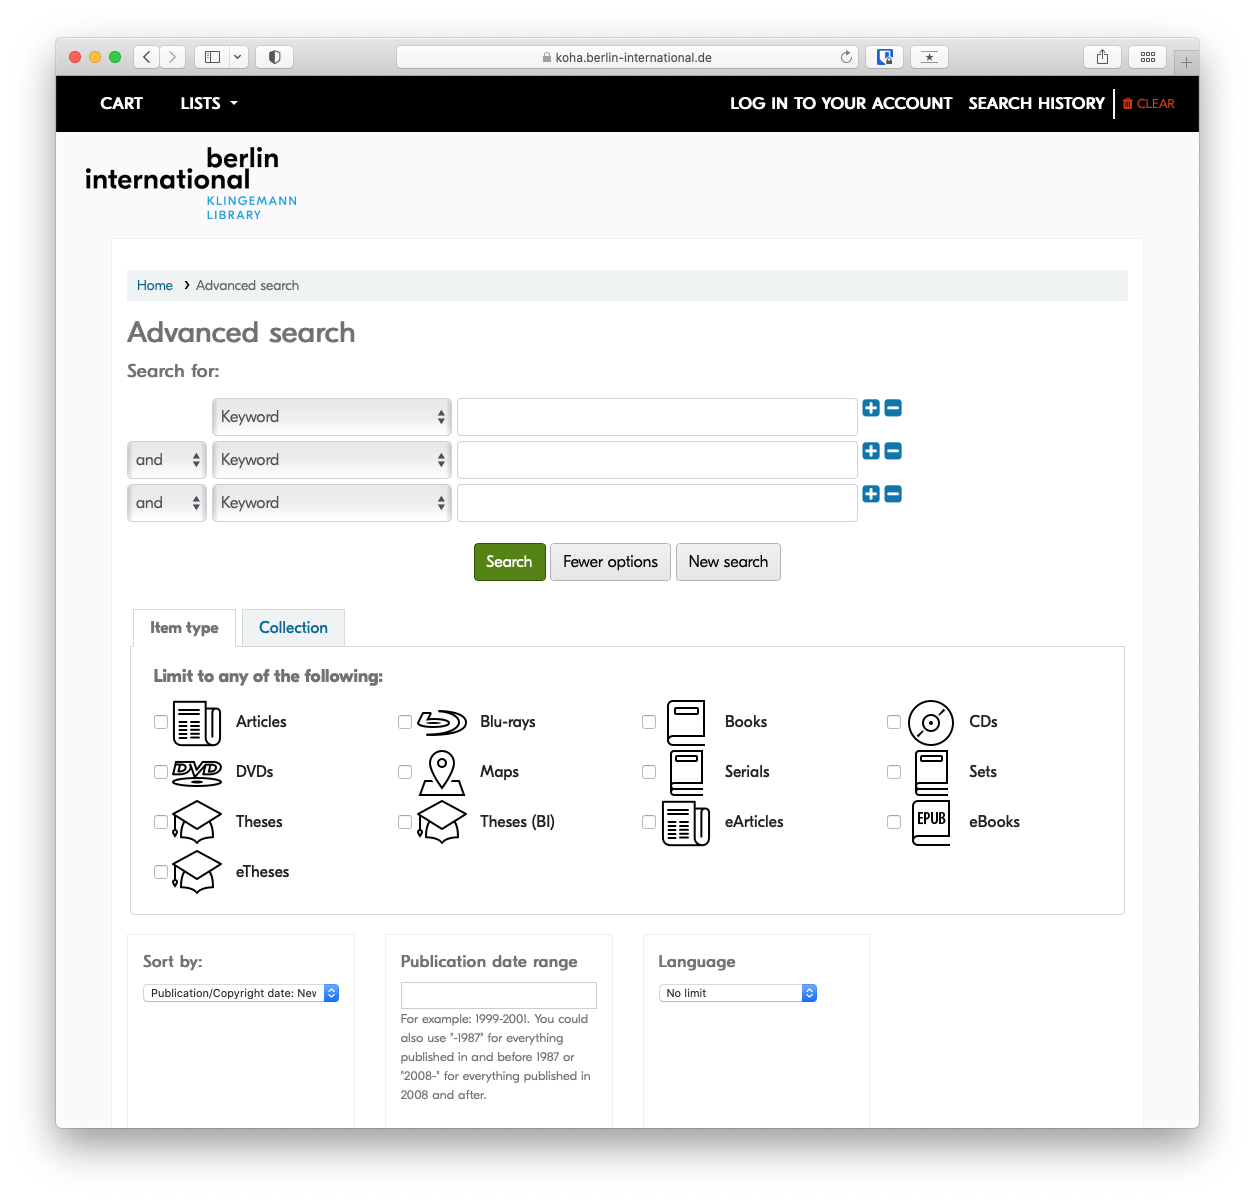1255x1202 pixels.
Task: Open the first Keyword search field dropdown
Action: pos(331,416)
